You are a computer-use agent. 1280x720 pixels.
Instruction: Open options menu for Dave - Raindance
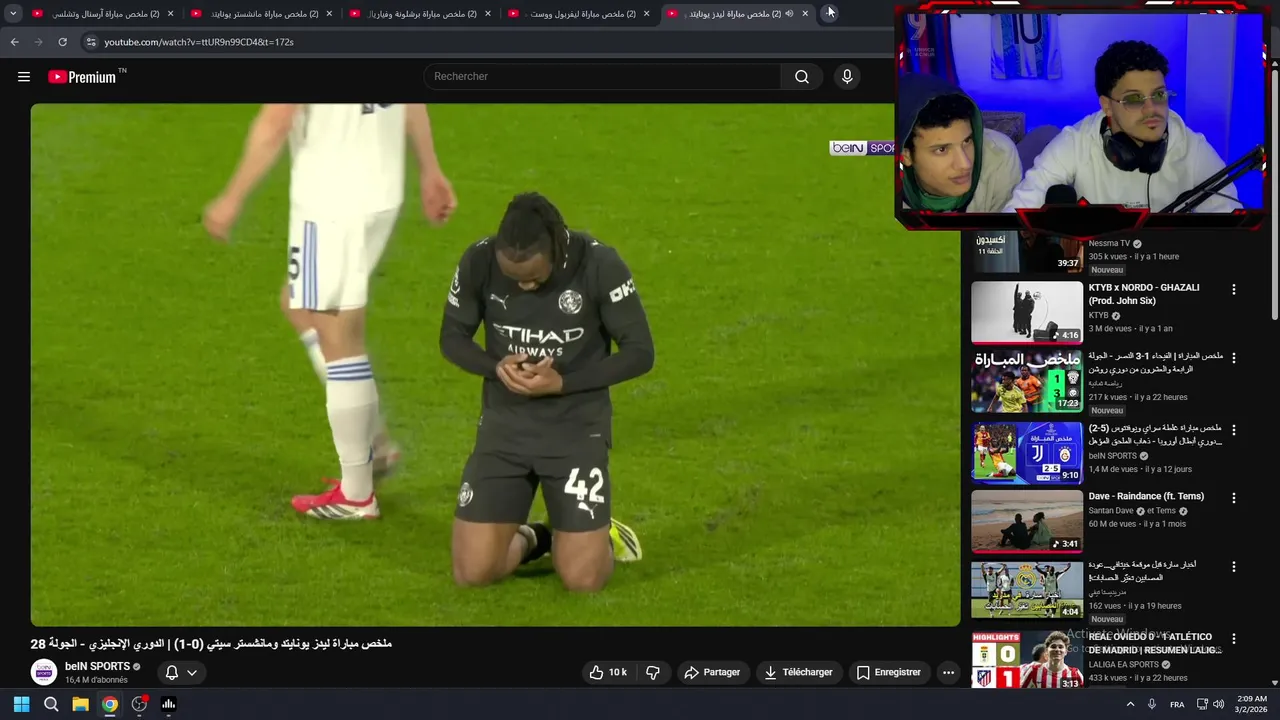click(x=1233, y=498)
